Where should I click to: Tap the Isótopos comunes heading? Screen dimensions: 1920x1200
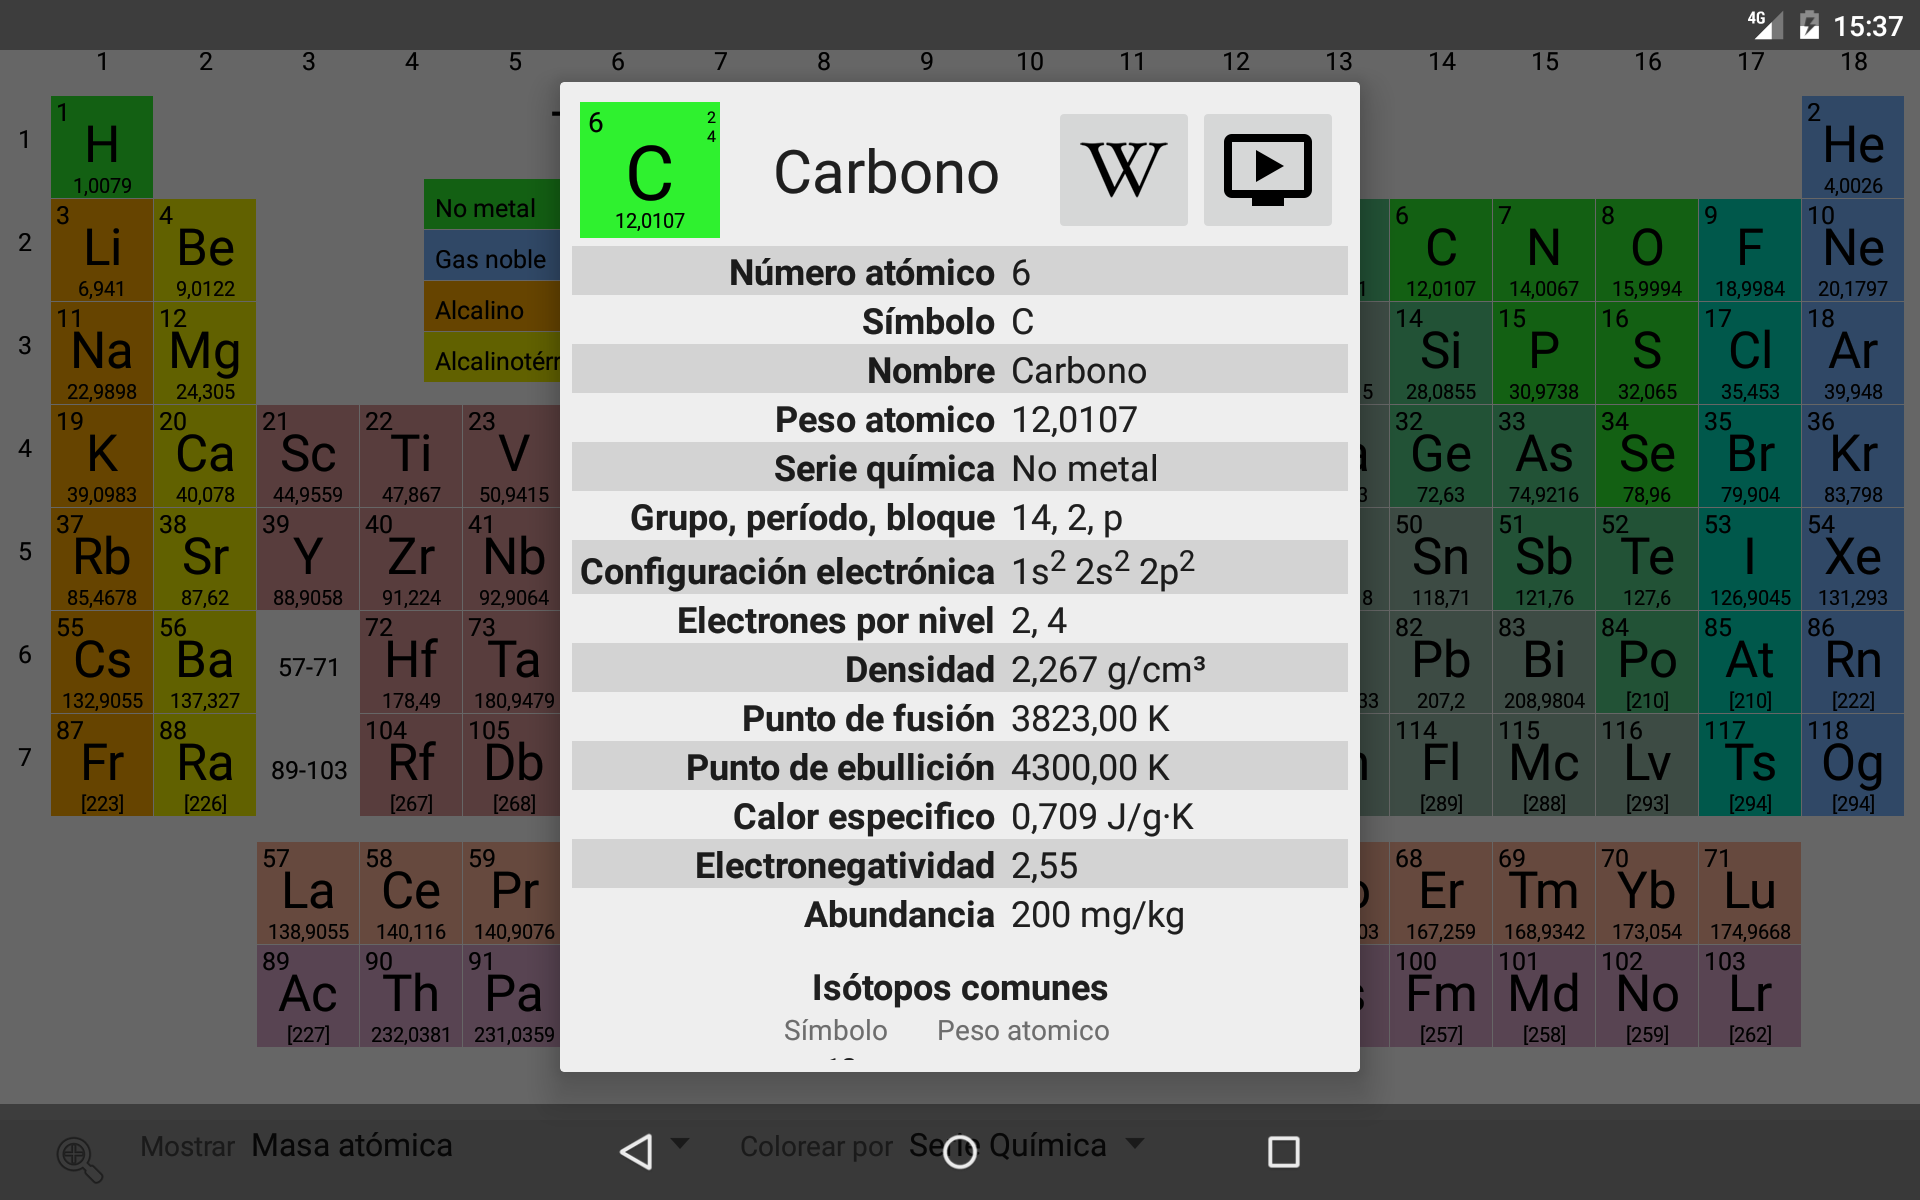point(959,988)
